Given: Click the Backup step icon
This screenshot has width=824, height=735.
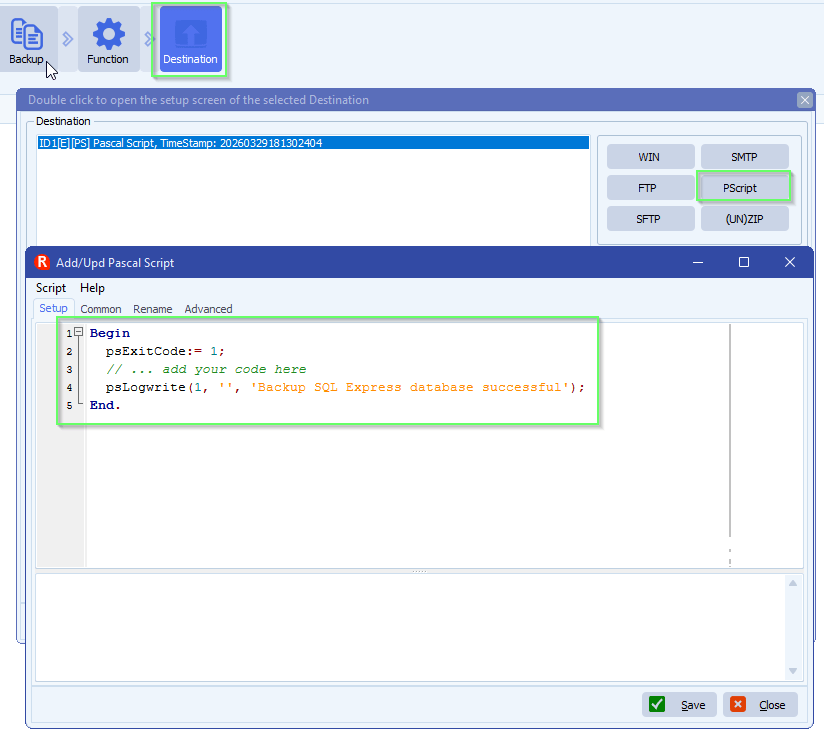Looking at the screenshot, I should click(x=27, y=40).
